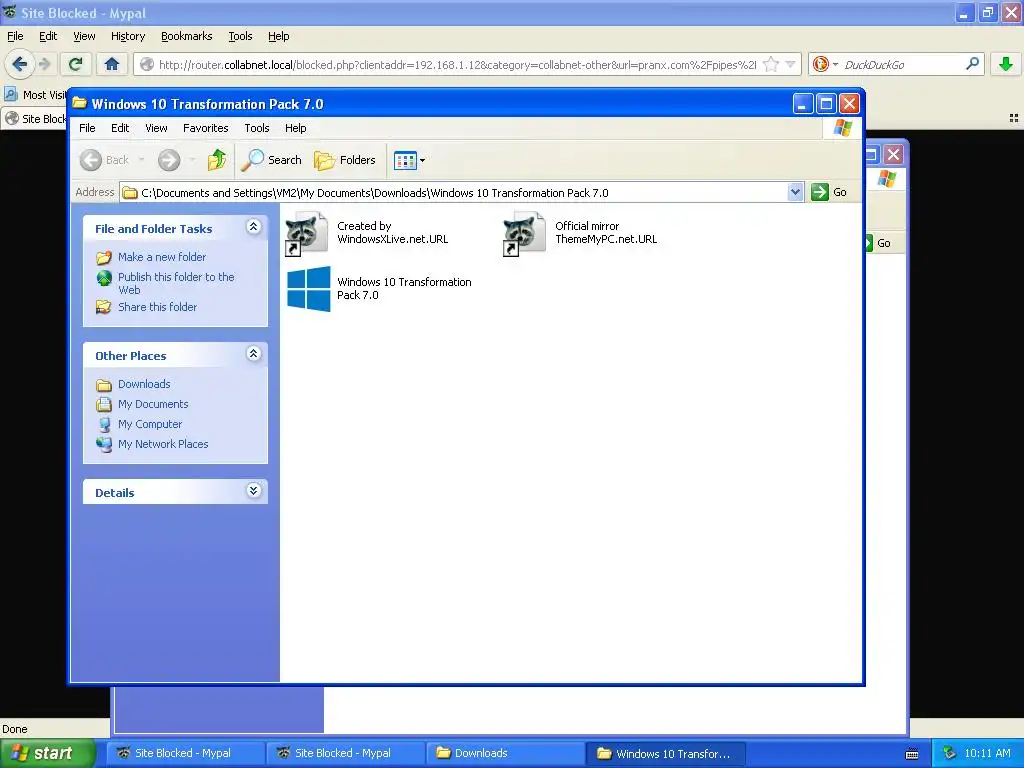Image resolution: width=1024 pixels, height=768 pixels.
Task: Open the Most Visited bookmarks button
Action: [36, 95]
